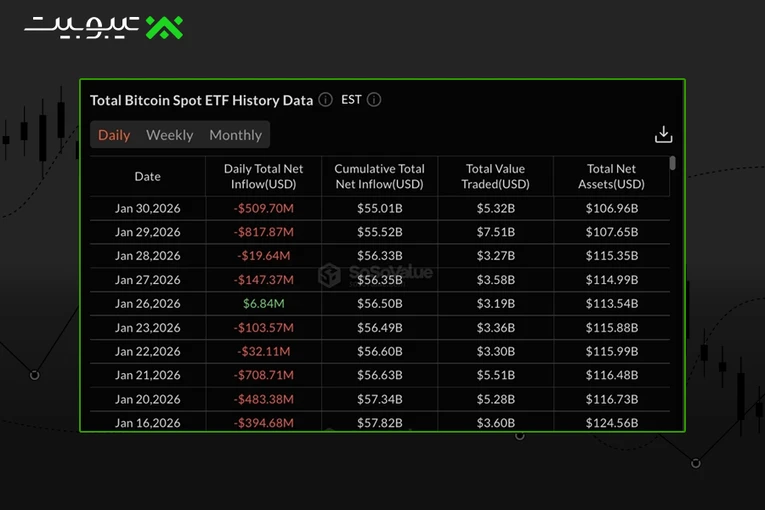This screenshot has height=510, width=765.
Task: Open info icon next to History Data title
Action: [x=325, y=100]
